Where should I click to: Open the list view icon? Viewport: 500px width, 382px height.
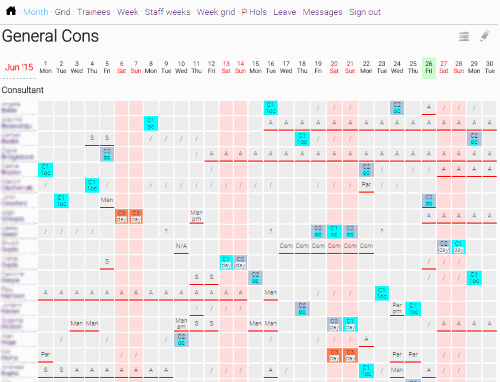464,36
